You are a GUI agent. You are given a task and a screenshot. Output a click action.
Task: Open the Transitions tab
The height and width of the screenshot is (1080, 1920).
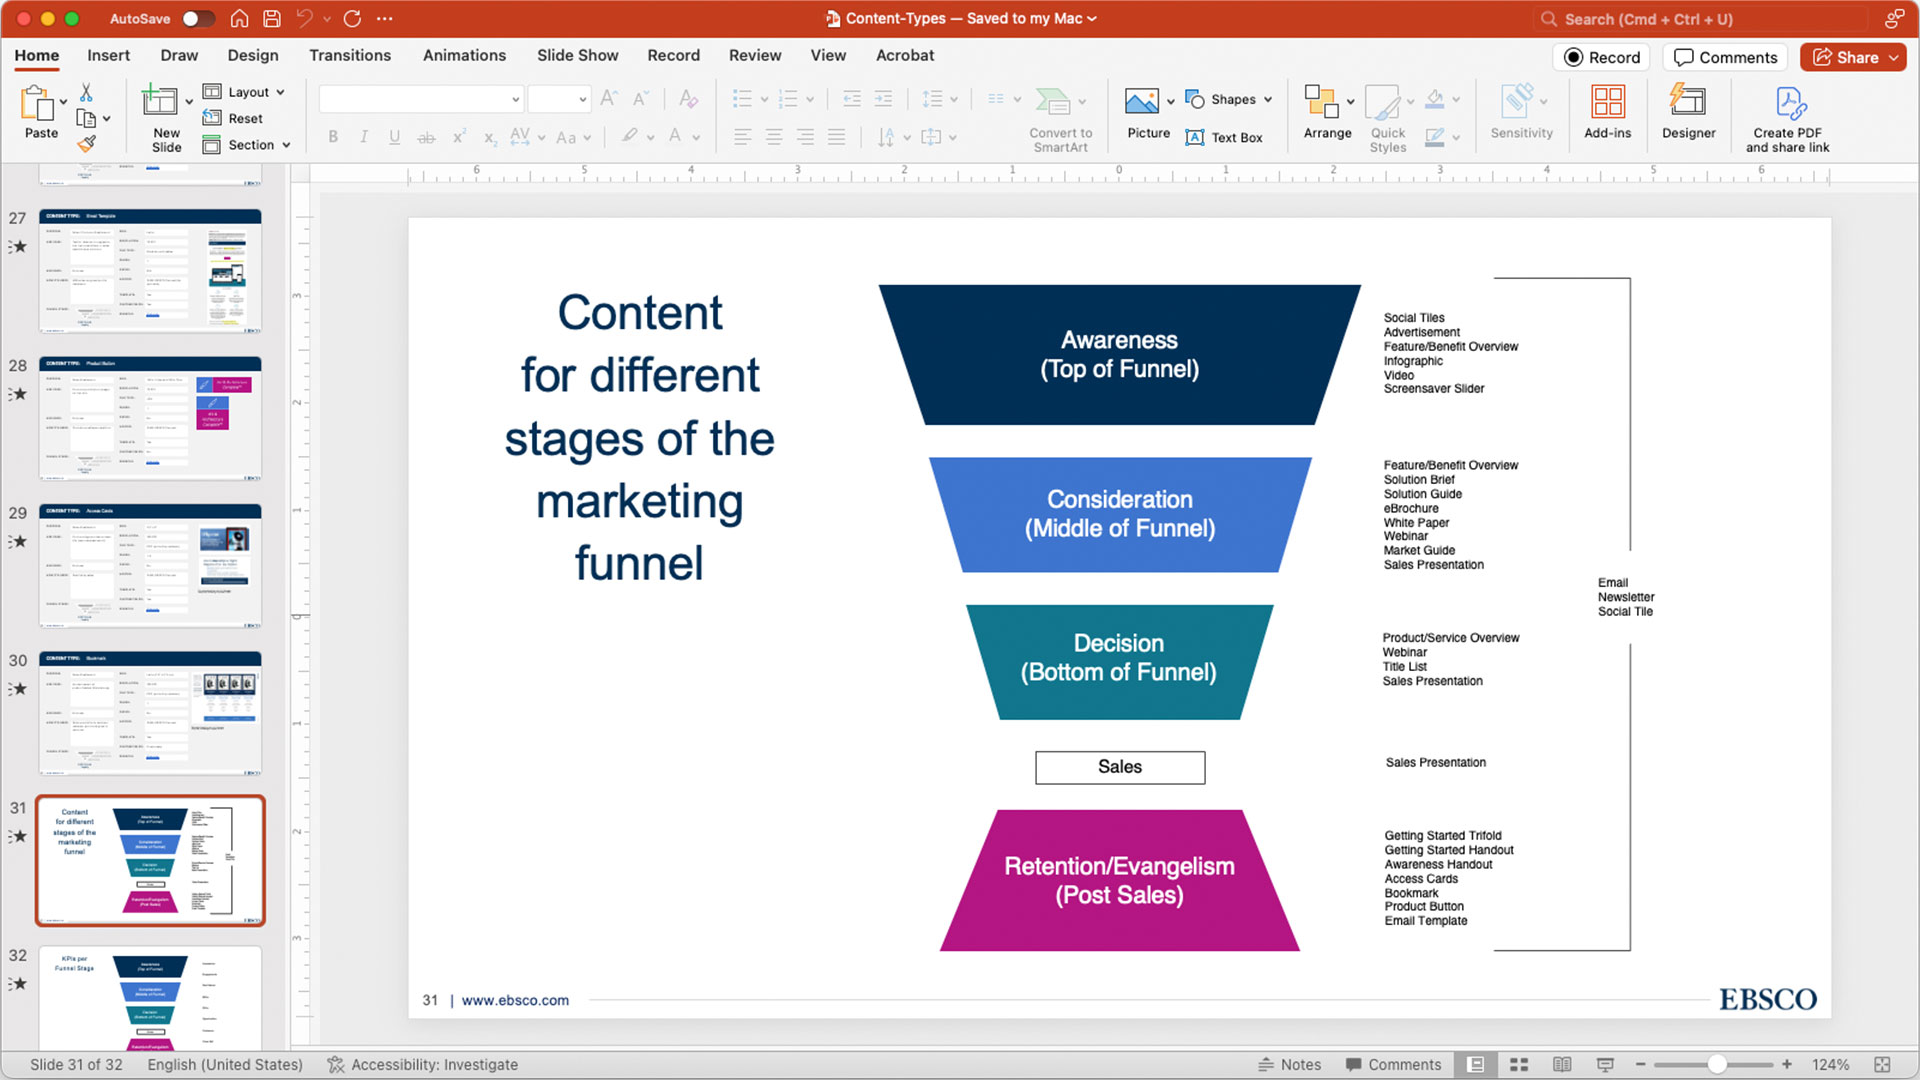pos(349,56)
